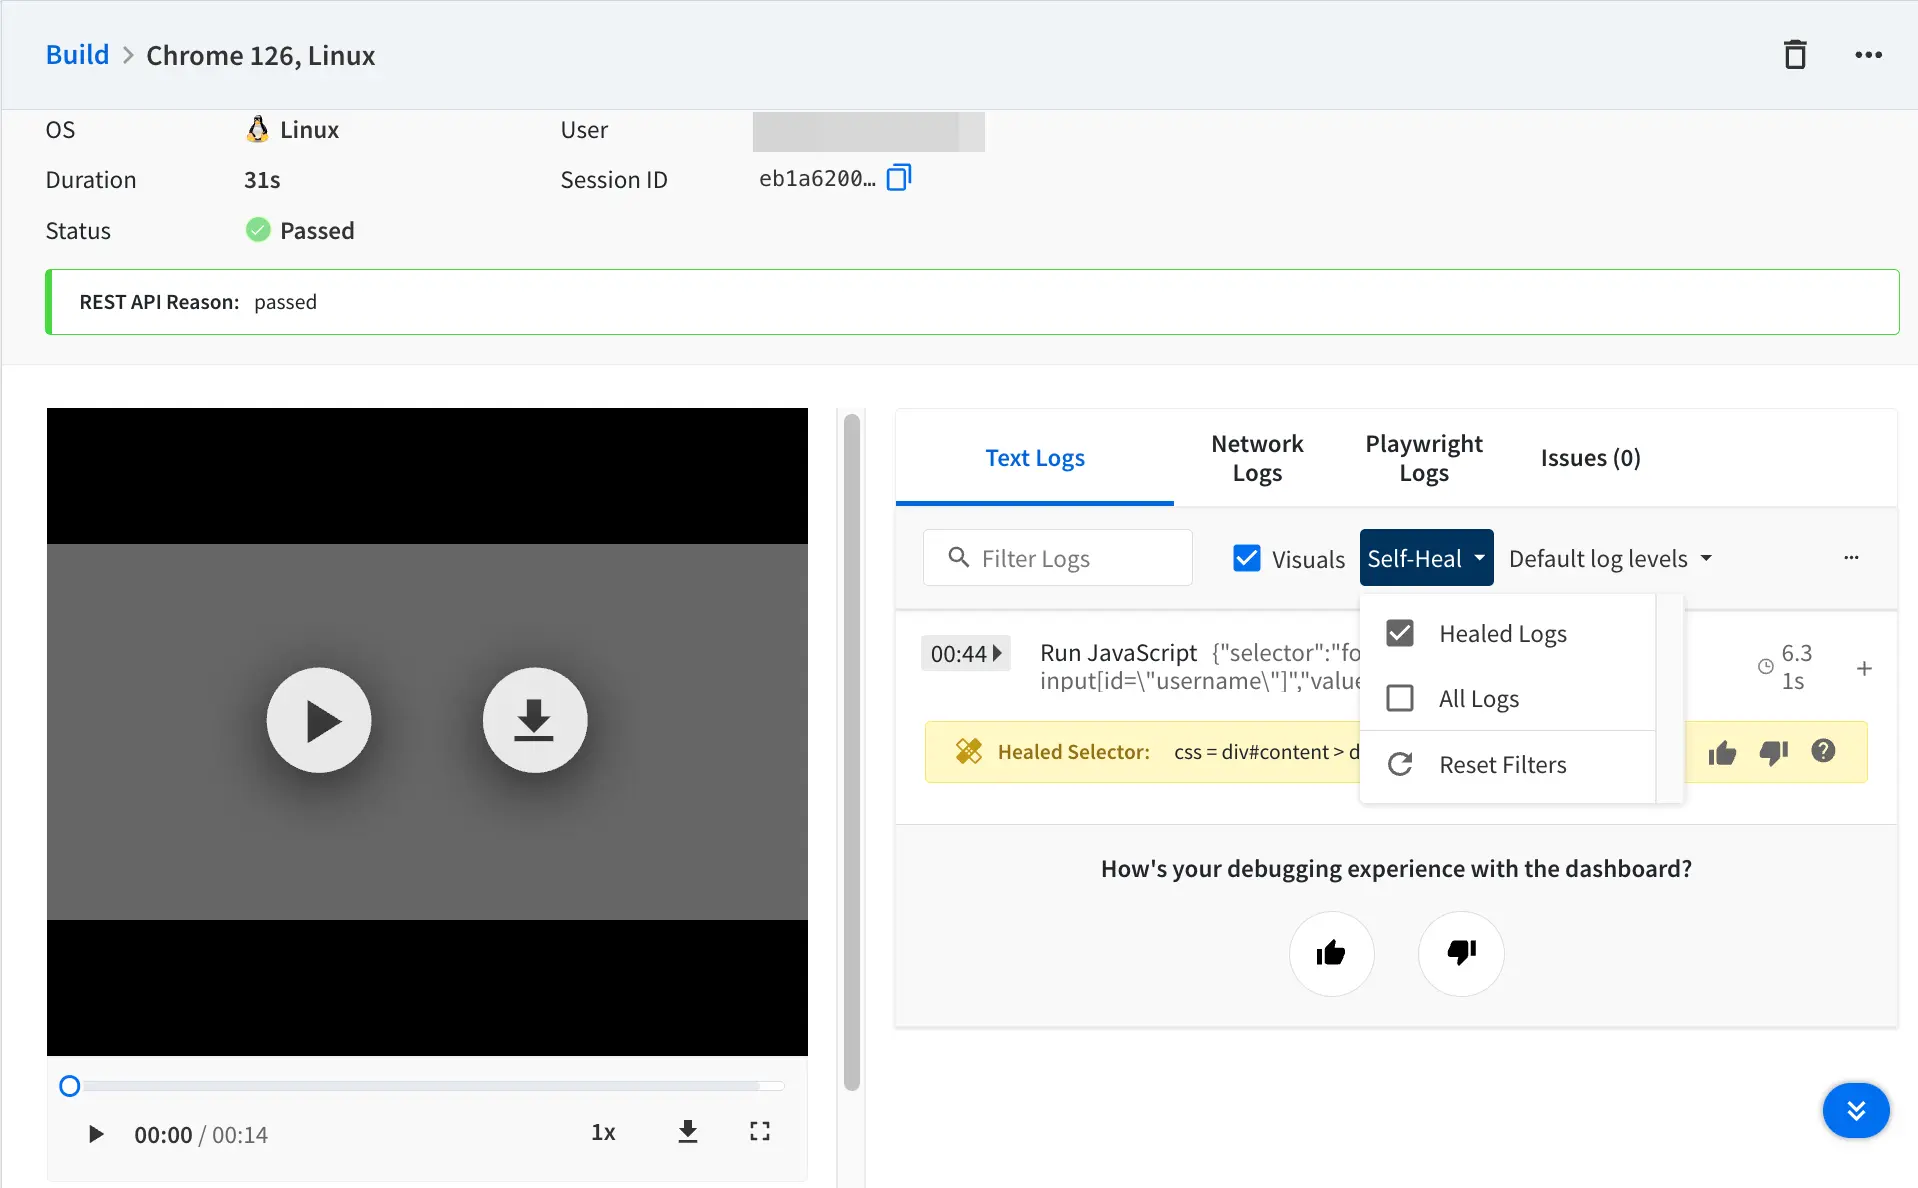
Task: Thumbs up the healed selector
Action: pyautogui.click(x=1722, y=752)
